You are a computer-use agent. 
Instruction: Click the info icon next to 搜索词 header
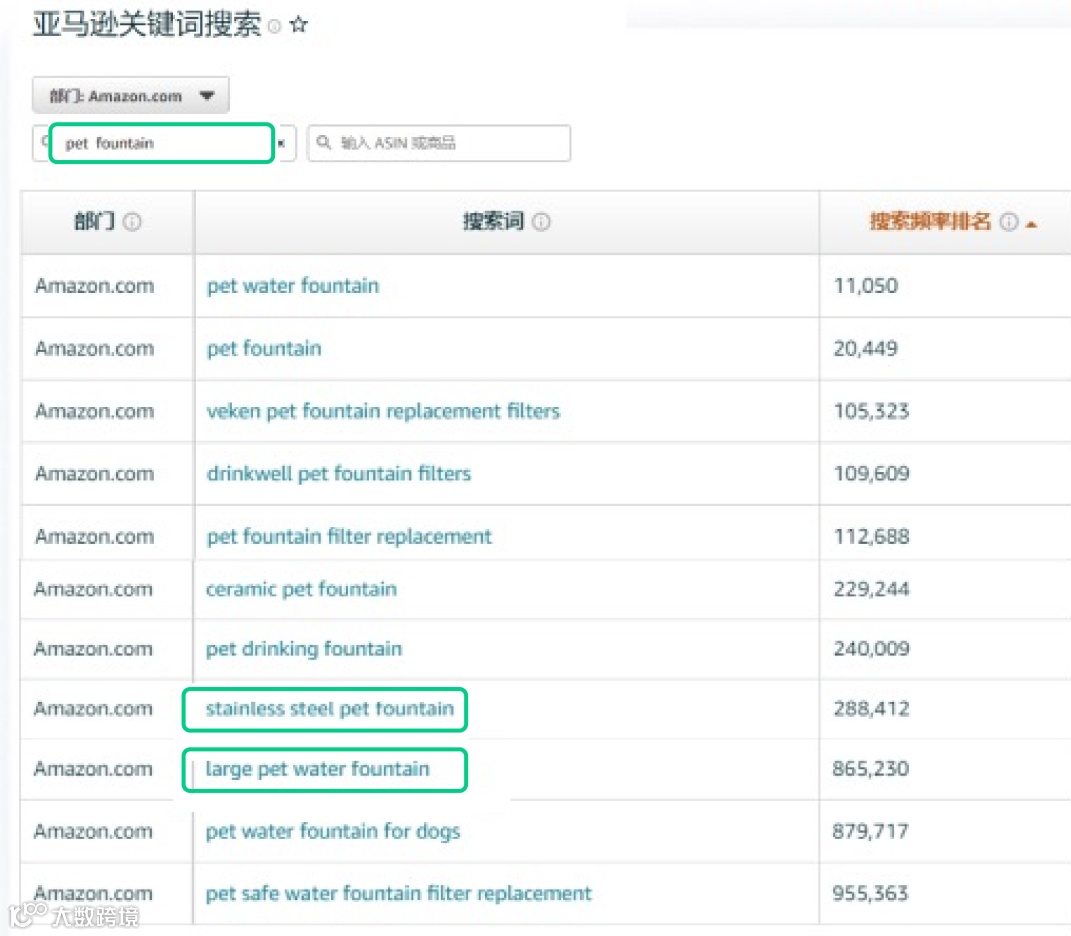(x=541, y=222)
